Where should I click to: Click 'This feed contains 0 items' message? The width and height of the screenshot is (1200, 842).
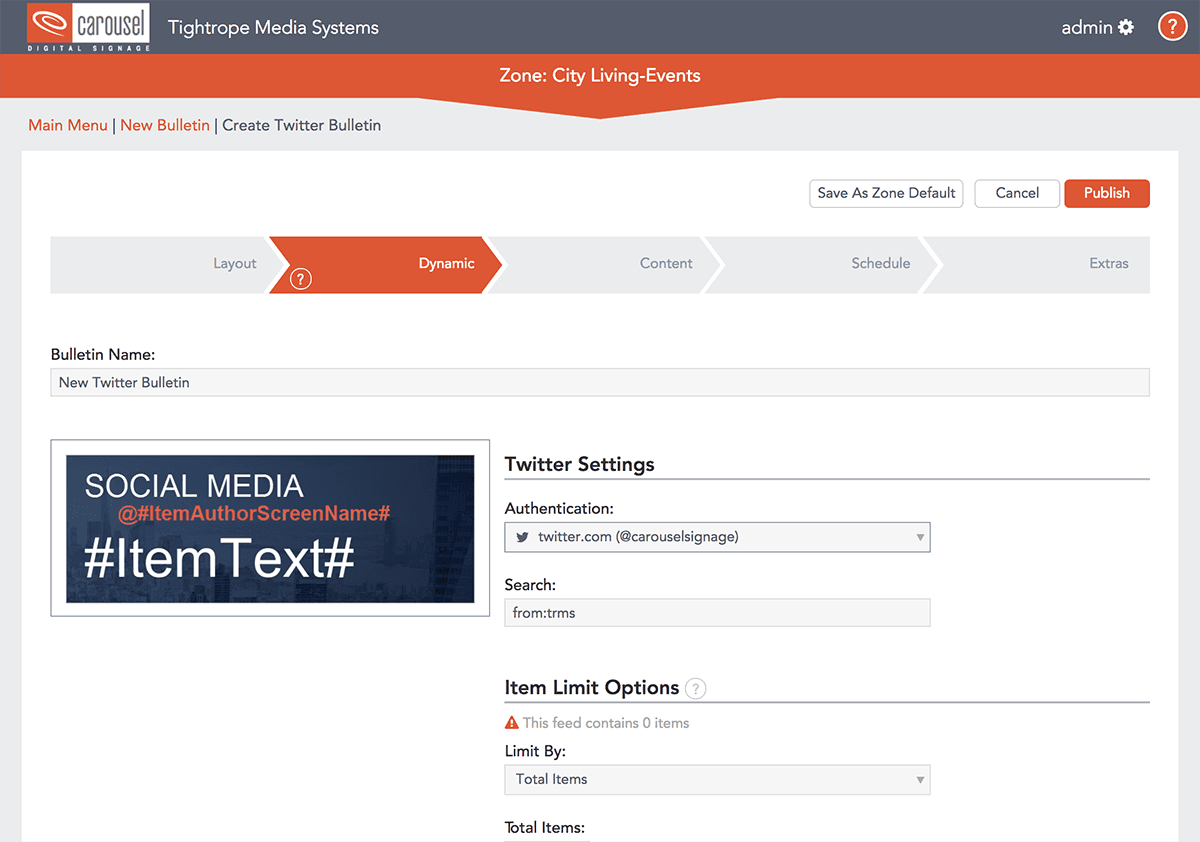click(606, 722)
